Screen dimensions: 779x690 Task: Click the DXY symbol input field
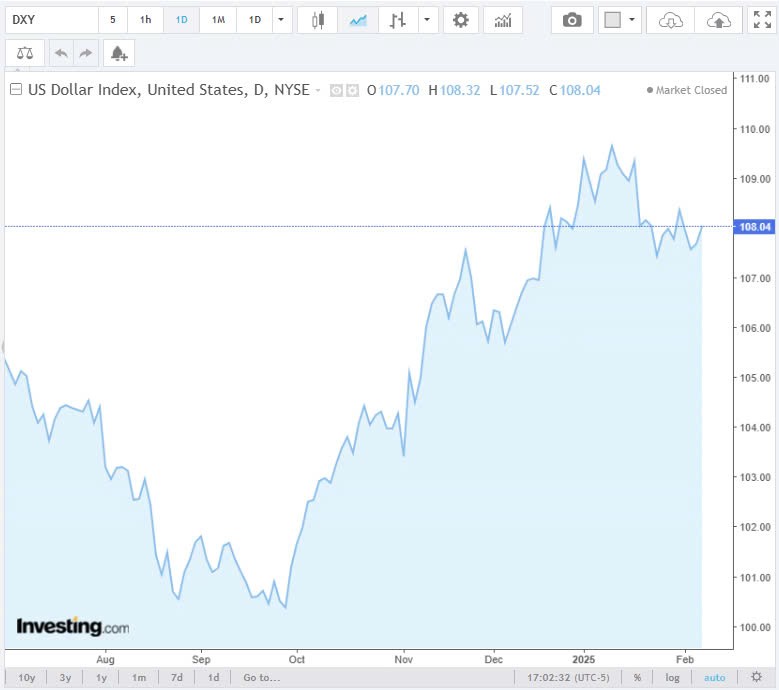point(50,20)
